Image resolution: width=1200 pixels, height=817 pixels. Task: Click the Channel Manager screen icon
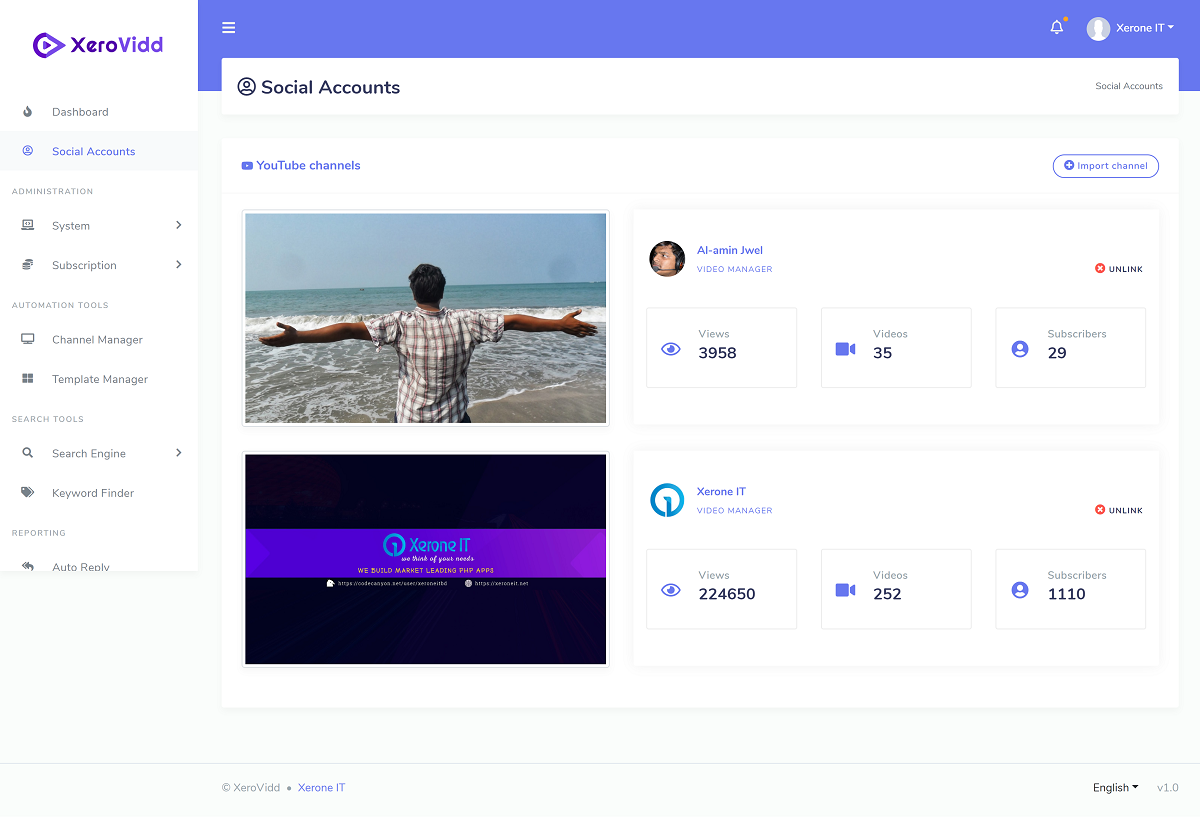[28, 340]
